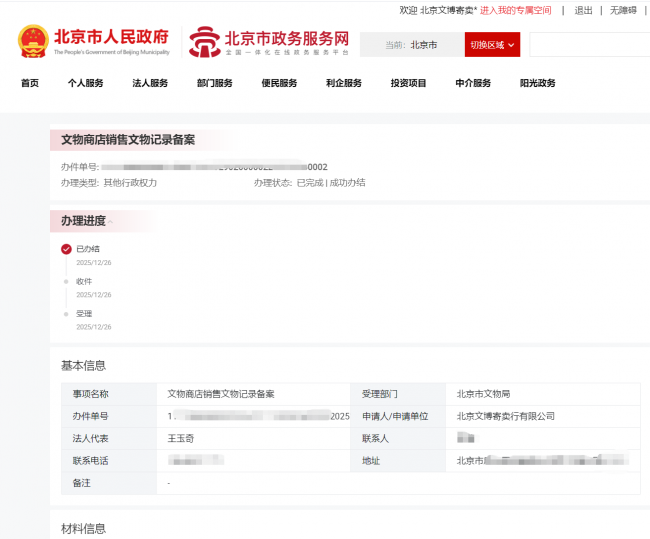Open the 切换区域 region dropdown

(x=493, y=45)
